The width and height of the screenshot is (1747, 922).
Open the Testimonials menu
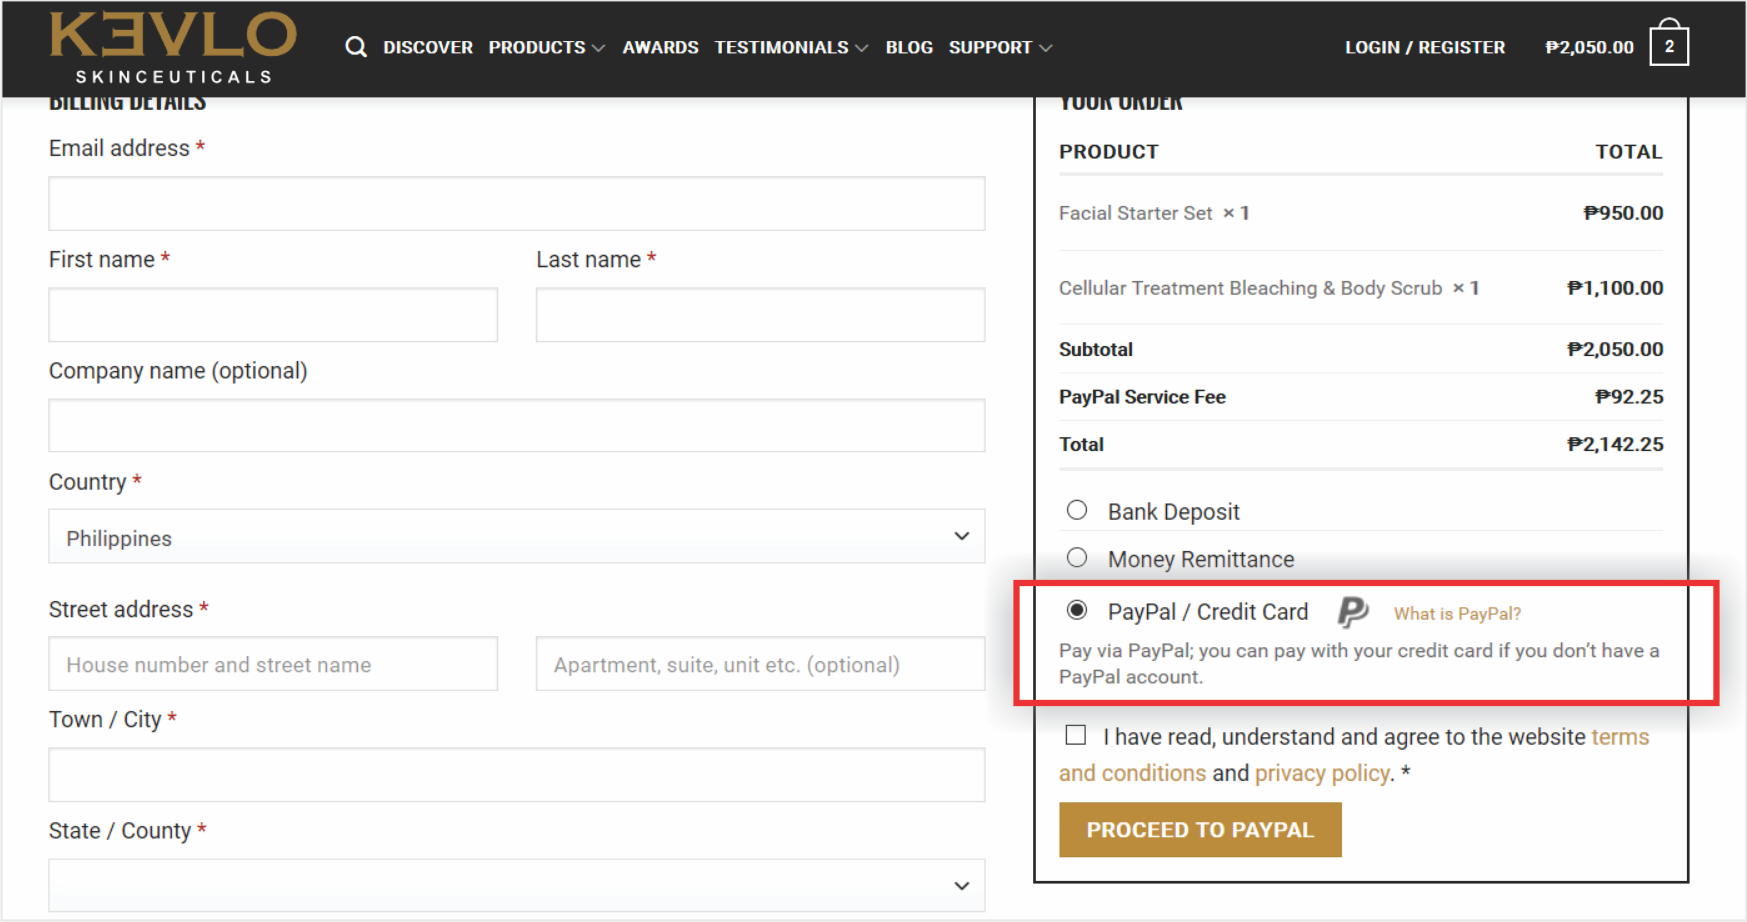coord(790,47)
